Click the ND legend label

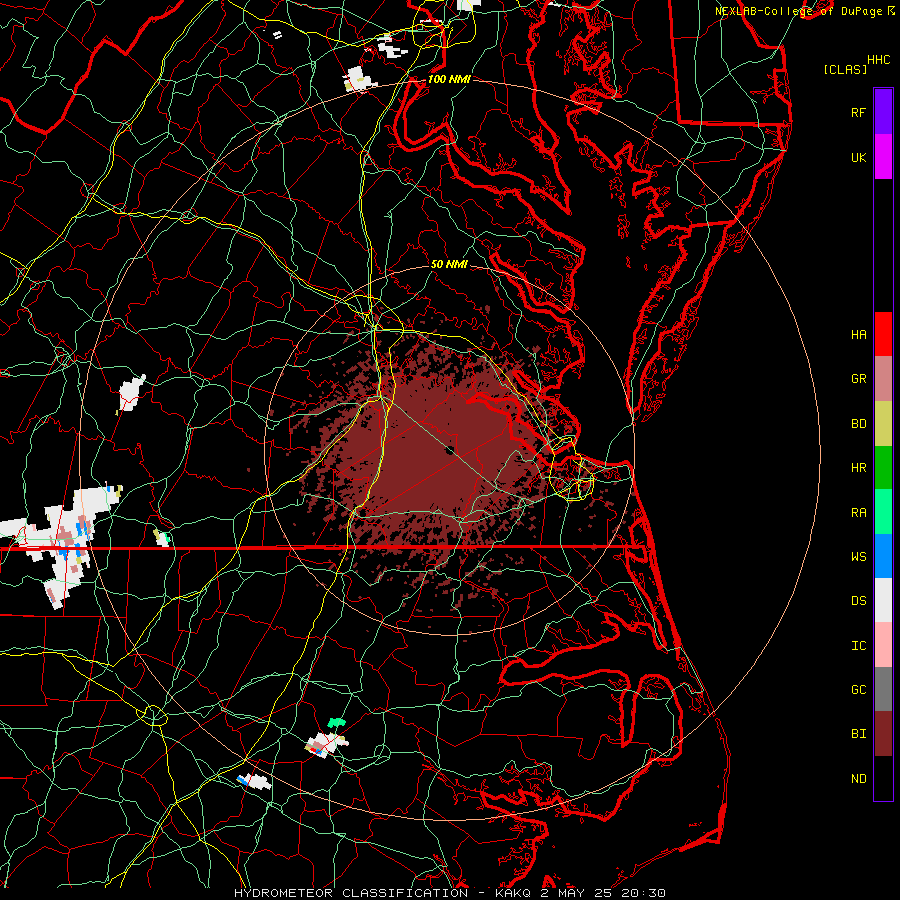[x=858, y=779]
